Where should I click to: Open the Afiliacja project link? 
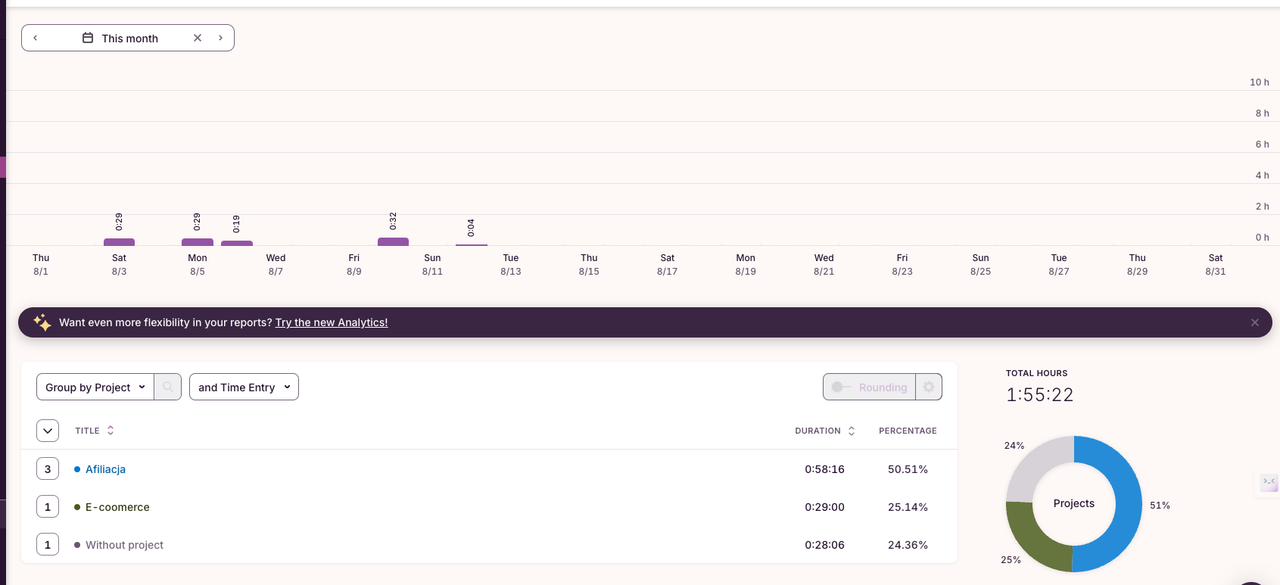[105, 469]
